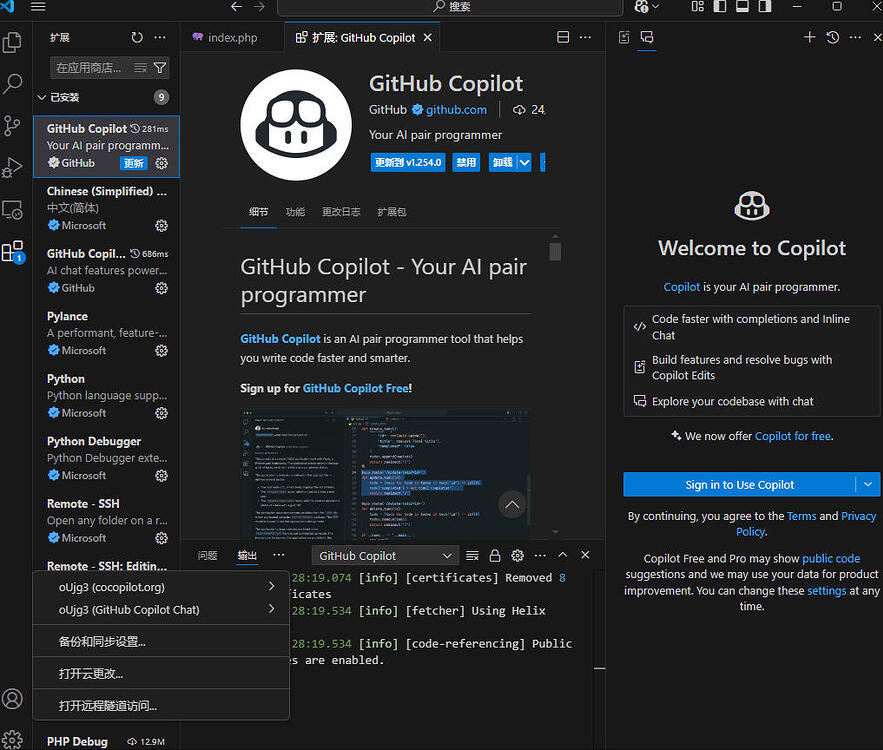This screenshot has height=750, width=883.
Task: Open the Explorer view in activity bar
Action: (12, 42)
